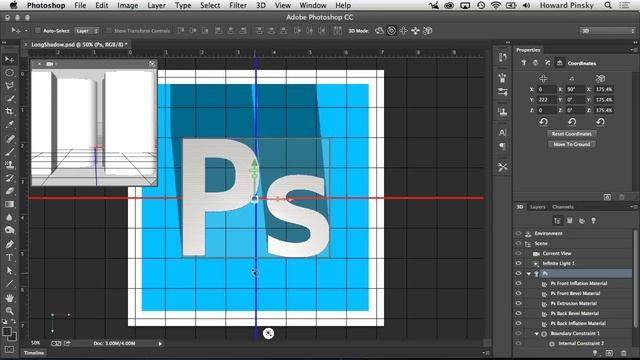
Task: Toggle the Auto-Select checkbox
Action: [38, 31]
